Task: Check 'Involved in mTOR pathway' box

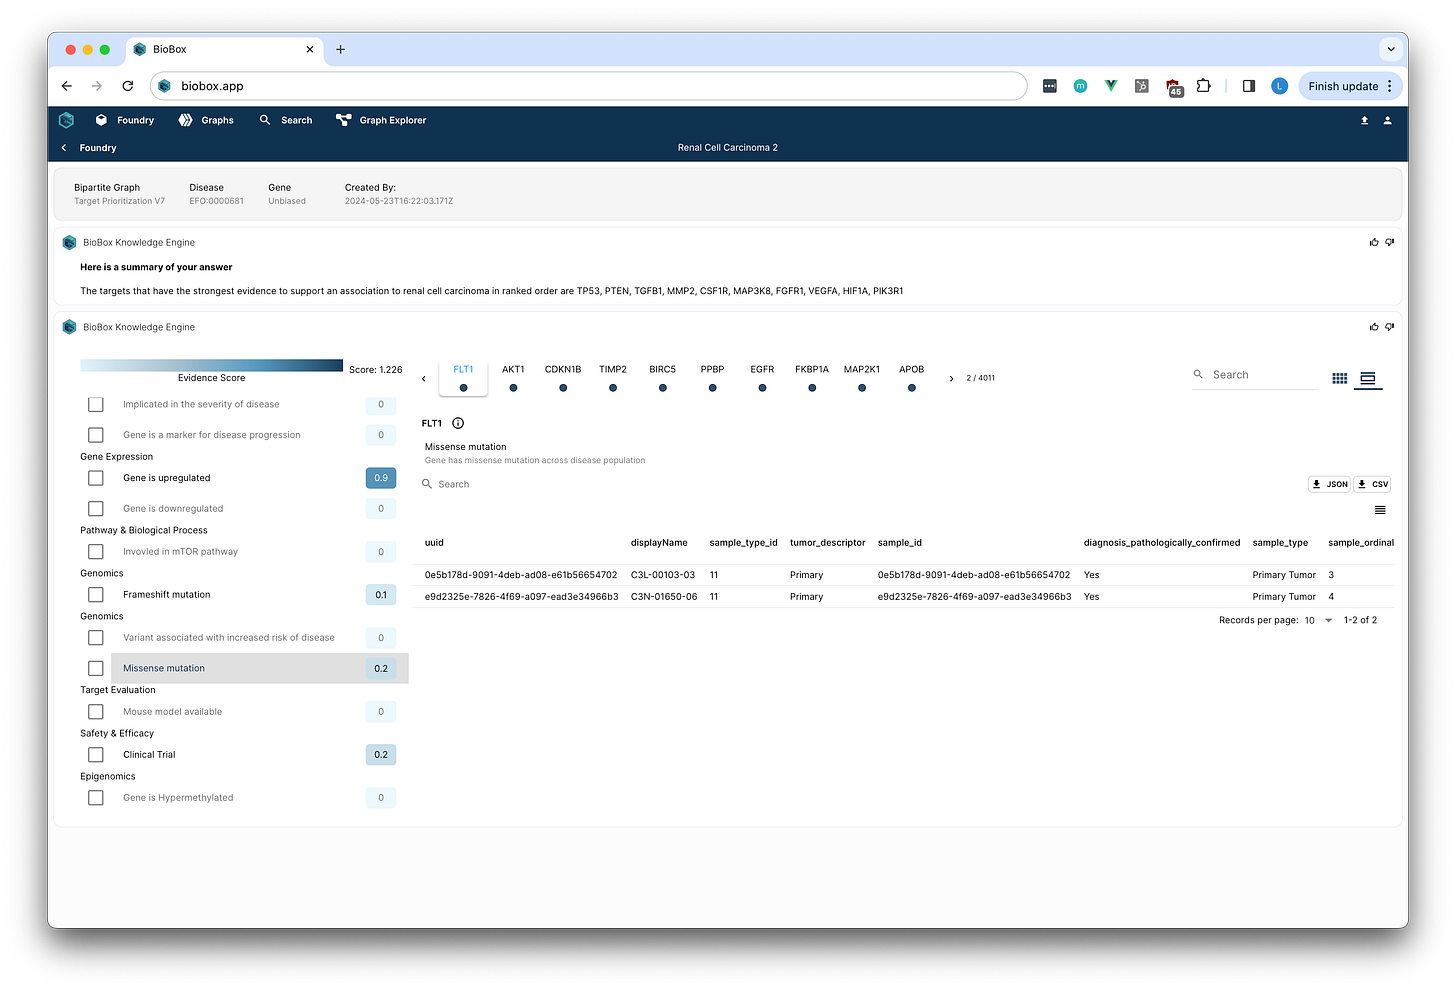Action: pos(96,551)
